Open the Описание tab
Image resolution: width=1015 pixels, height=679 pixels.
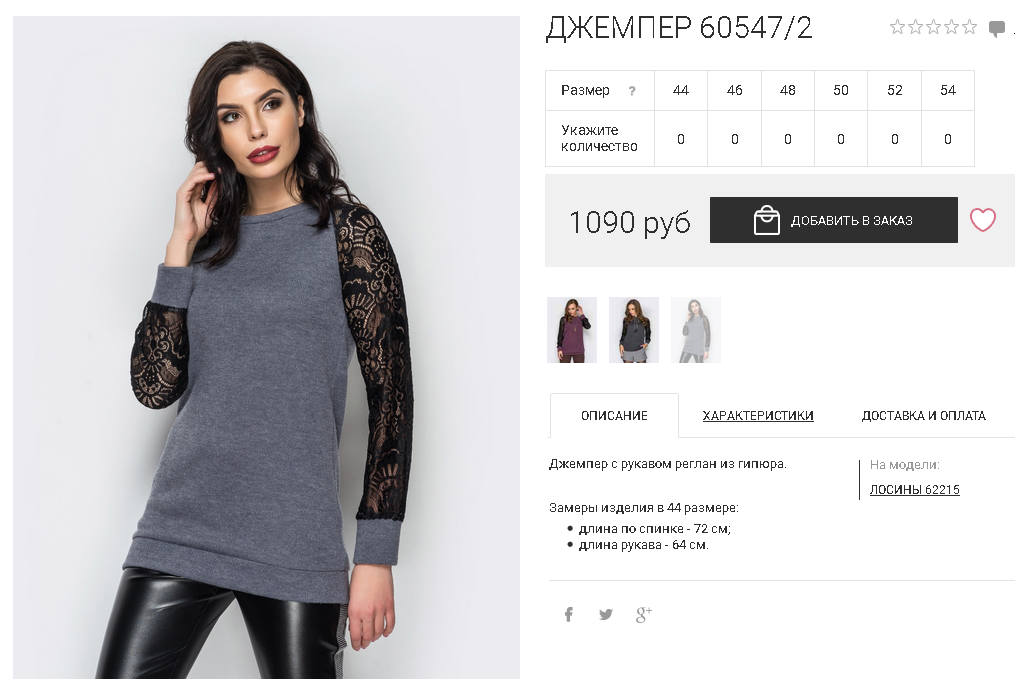pos(614,416)
